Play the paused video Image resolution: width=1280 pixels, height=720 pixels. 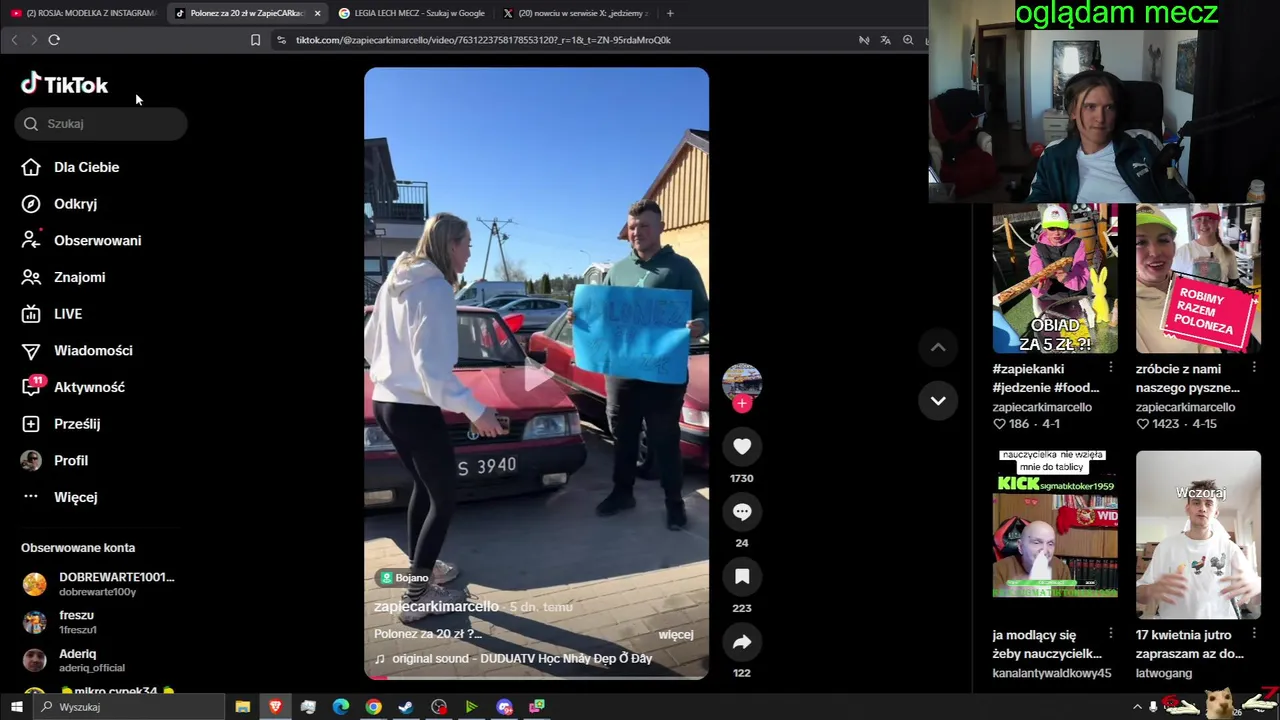pyautogui.click(x=537, y=375)
